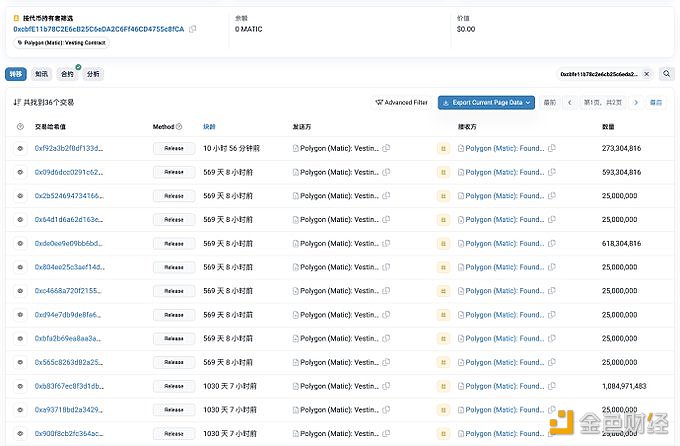This screenshot has height=446, width=680.
Task: Click age '1030 天 7 小时前' in 0xb83f67ec8f3d1db row
Action: [230, 386]
